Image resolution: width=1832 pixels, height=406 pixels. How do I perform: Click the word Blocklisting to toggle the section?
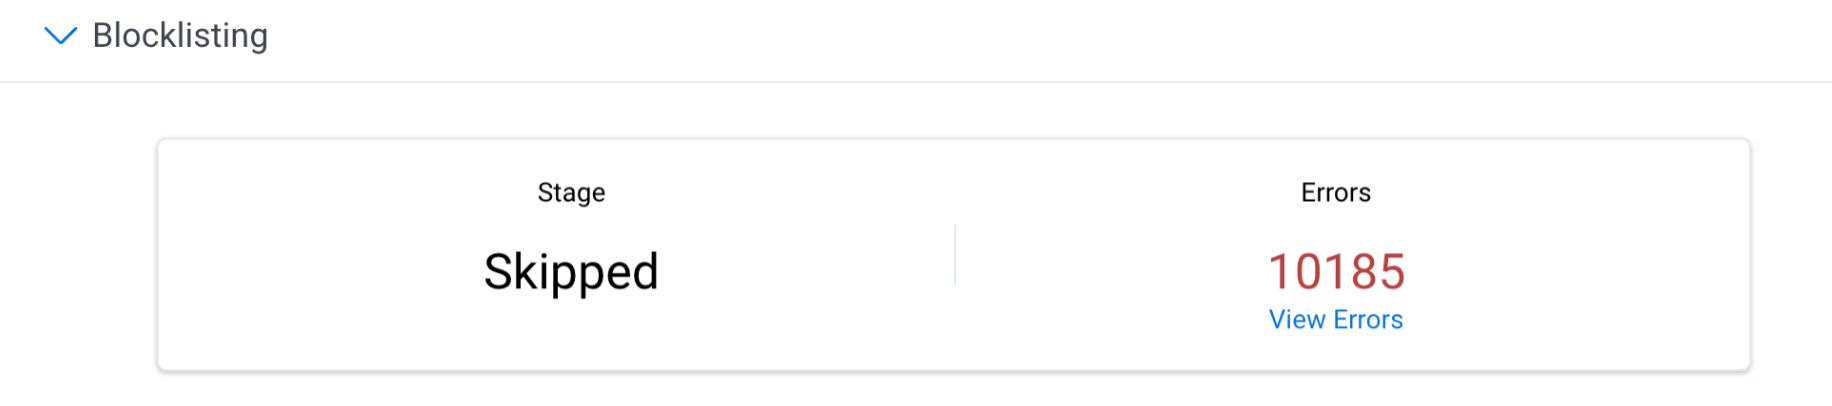pyautogui.click(x=180, y=36)
